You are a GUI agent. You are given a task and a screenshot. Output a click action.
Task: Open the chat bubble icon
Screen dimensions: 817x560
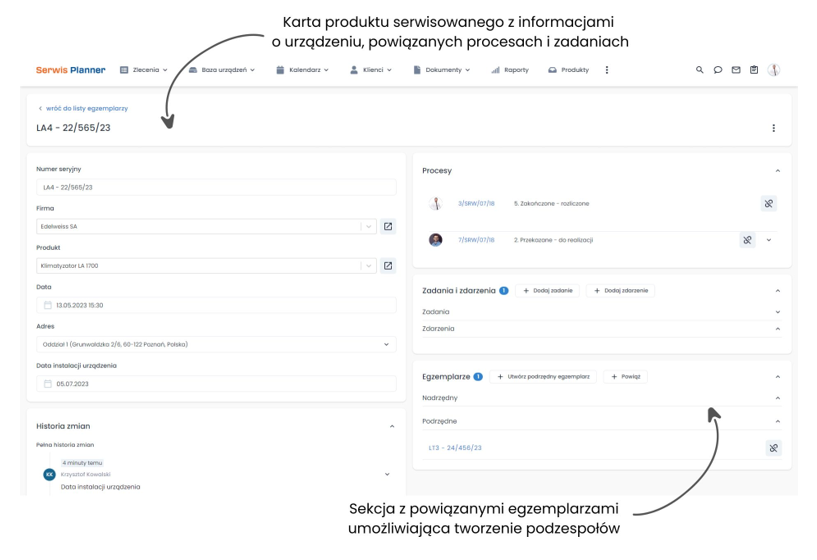point(717,70)
